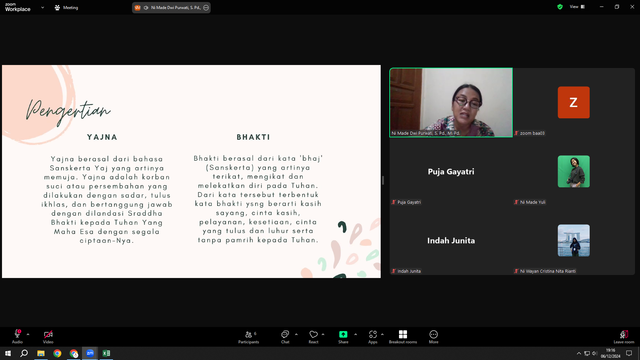Screen dimensions: 640x360
Task: Open the Chat panel
Action: 285,337
